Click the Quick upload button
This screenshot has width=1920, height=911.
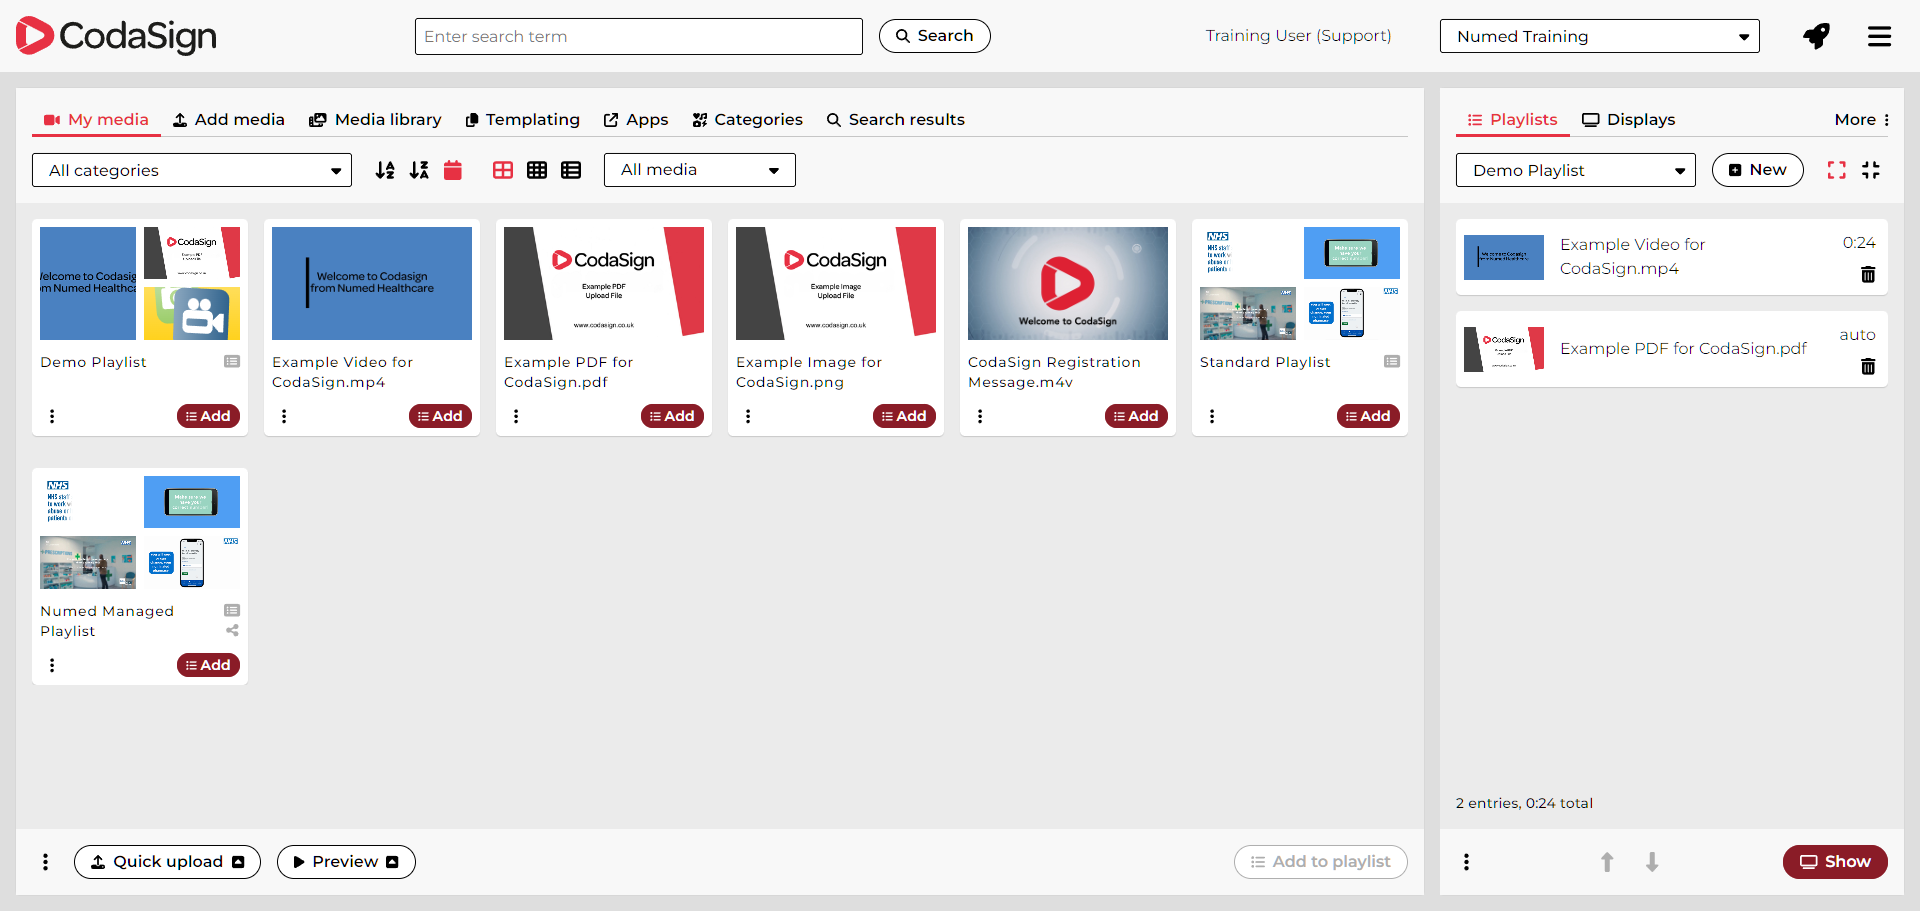[x=167, y=862]
